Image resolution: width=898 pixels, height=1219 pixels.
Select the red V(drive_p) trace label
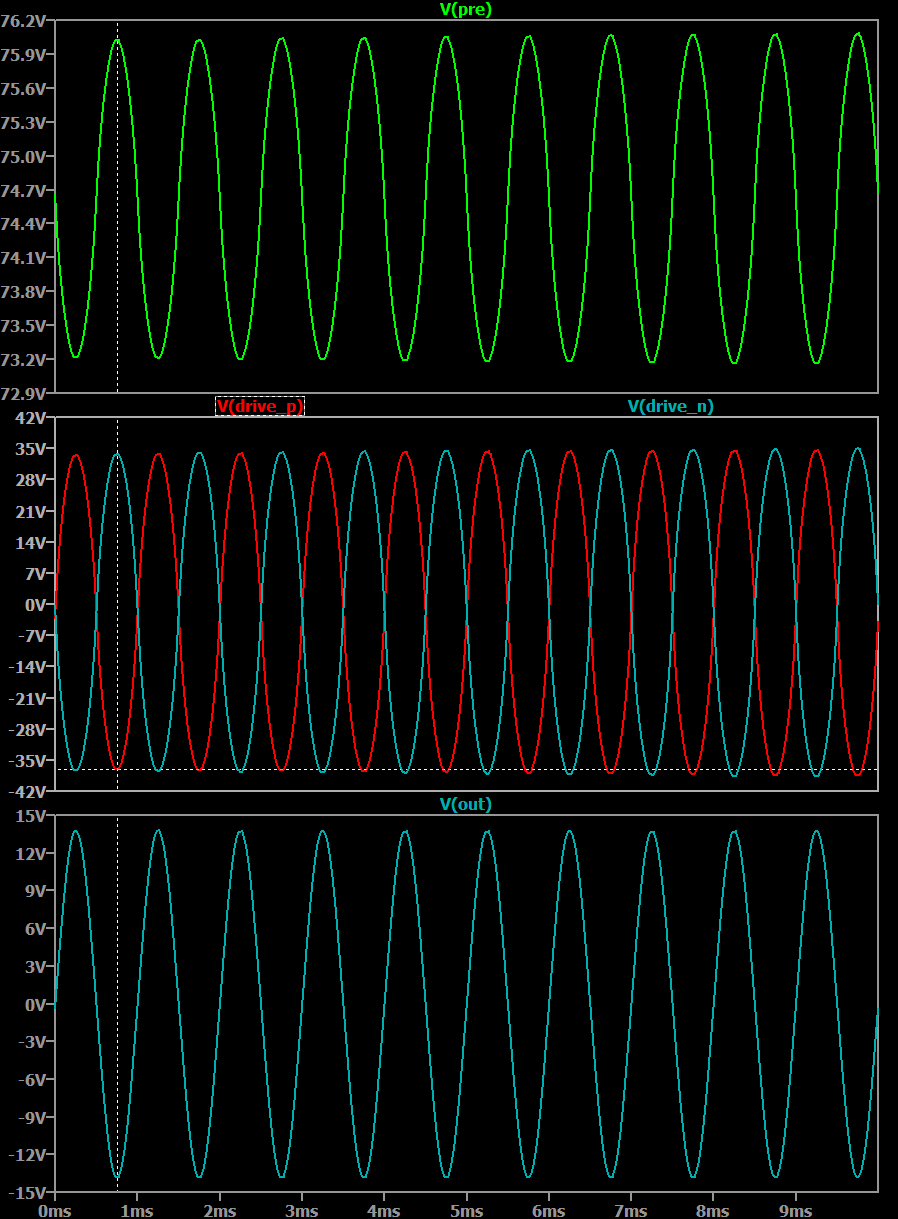(x=260, y=406)
